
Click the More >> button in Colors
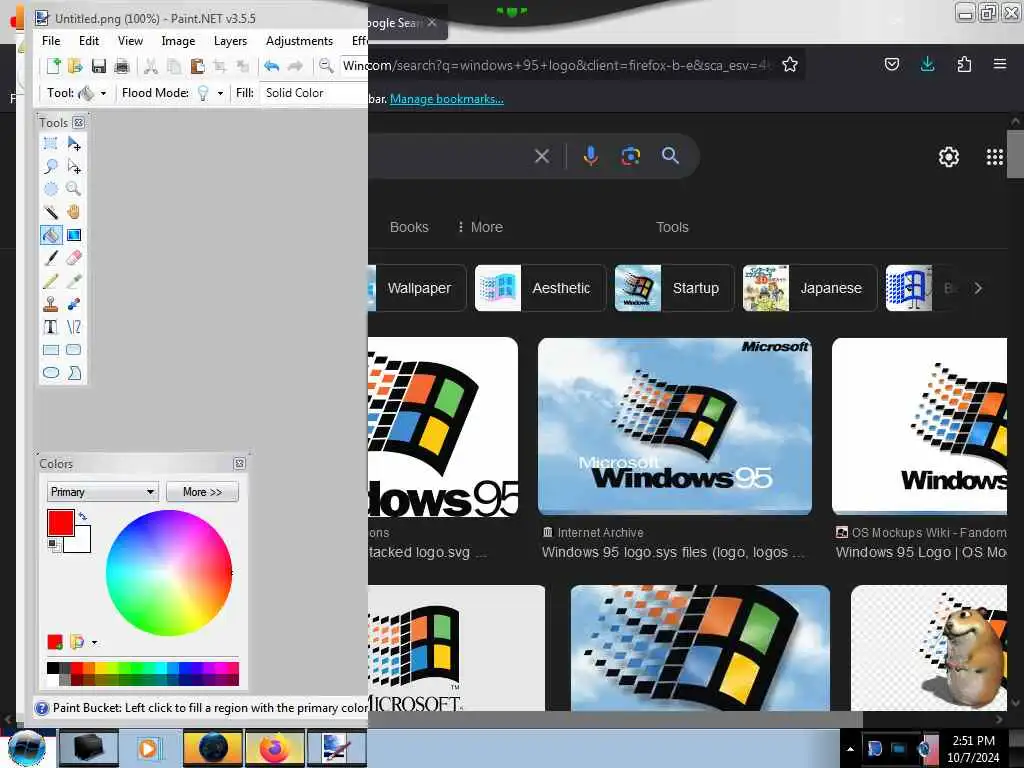point(202,492)
